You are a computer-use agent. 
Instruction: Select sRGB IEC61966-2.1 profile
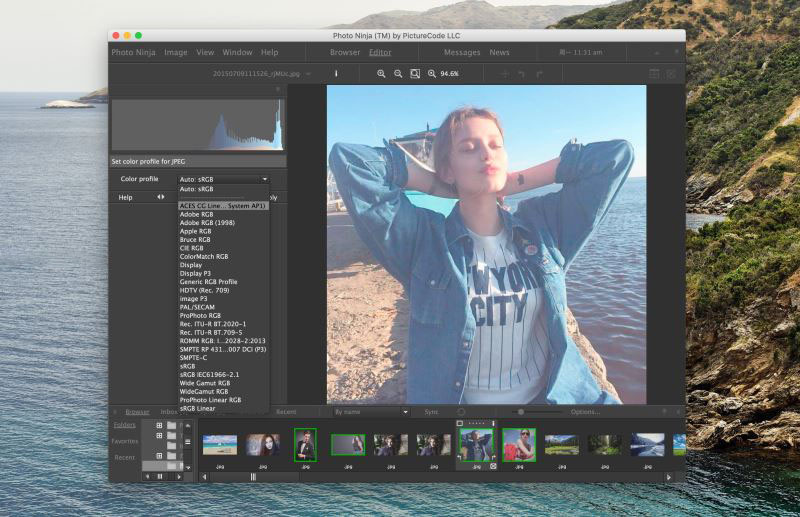[x=223, y=374]
